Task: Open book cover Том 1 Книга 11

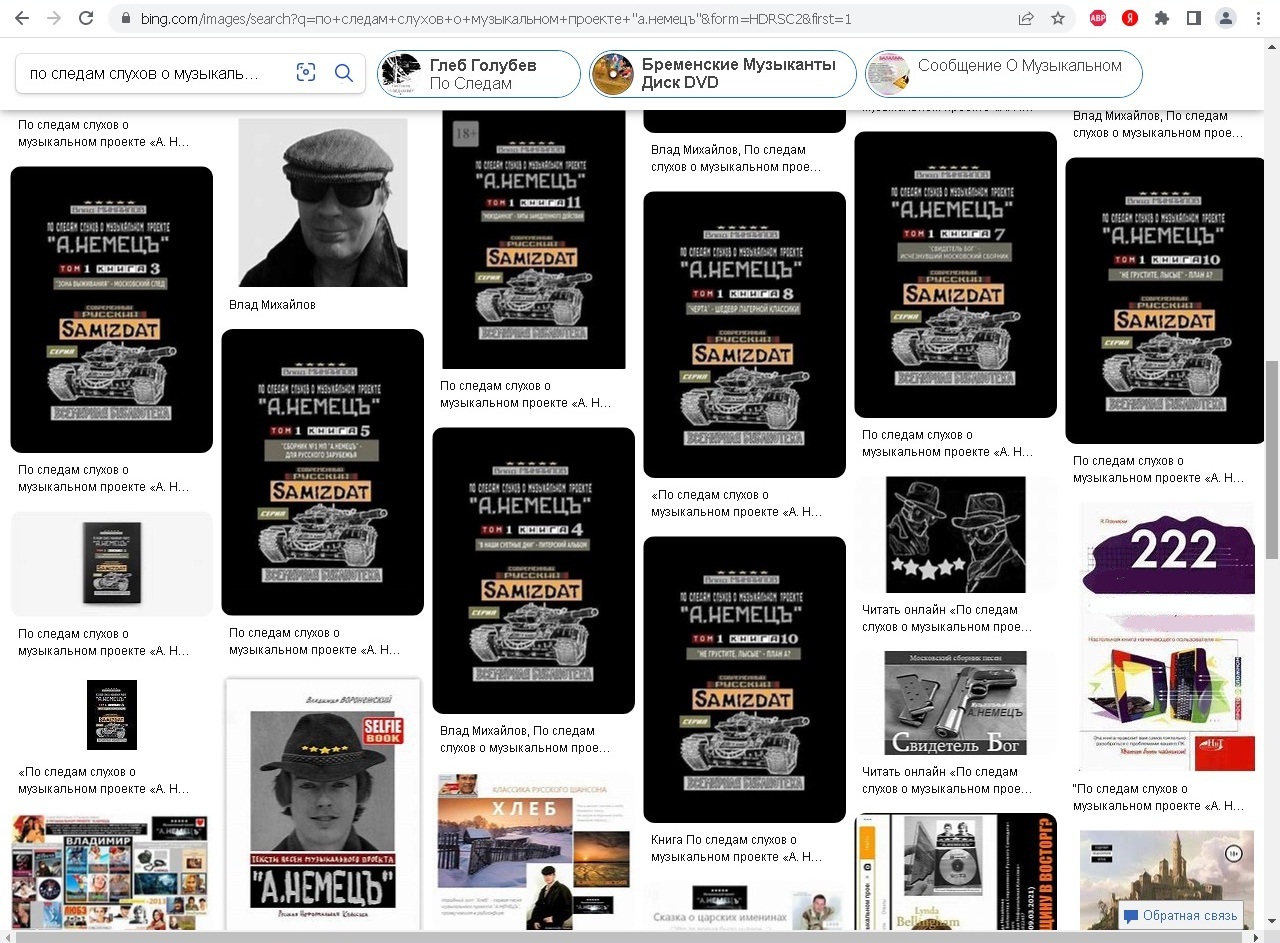Action: [534, 240]
